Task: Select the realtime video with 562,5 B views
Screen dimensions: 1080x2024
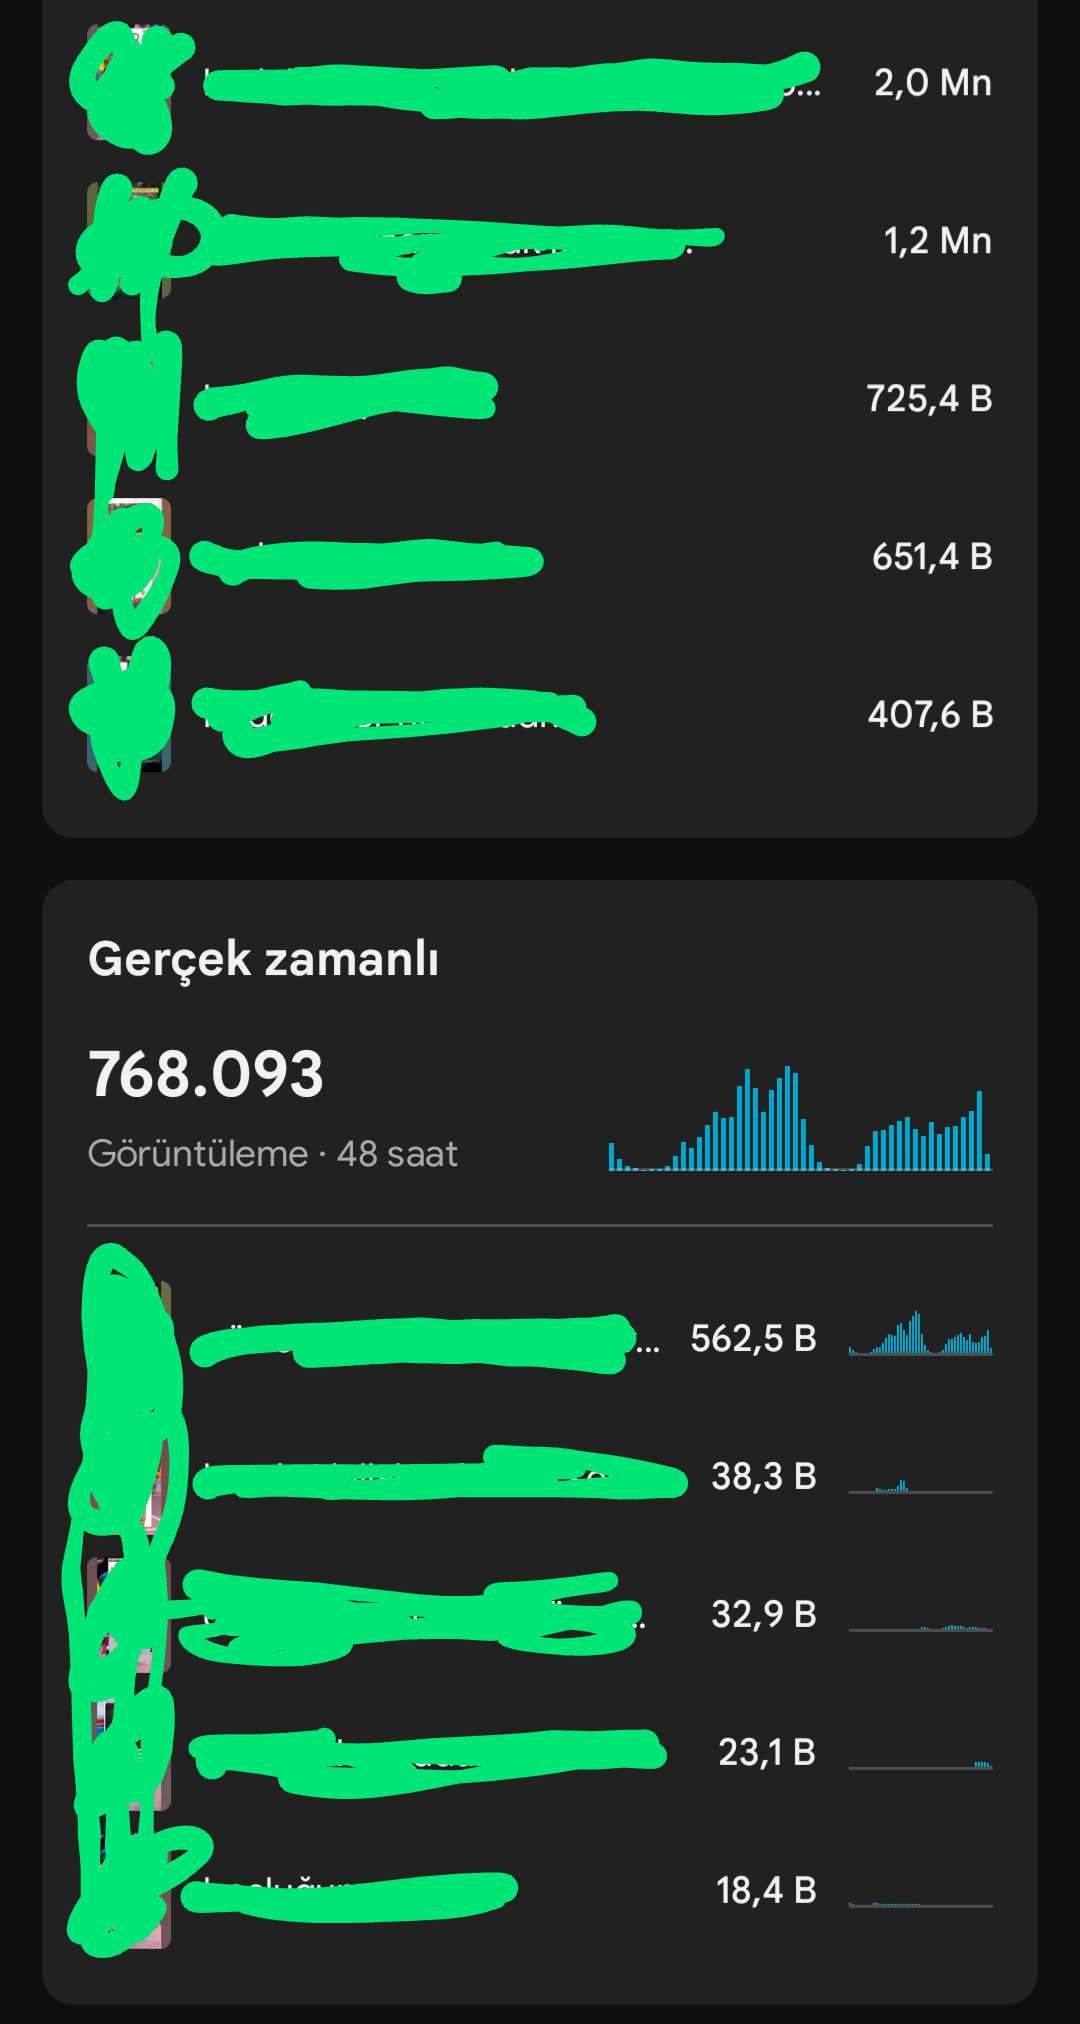Action: pyautogui.click(x=540, y=1339)
